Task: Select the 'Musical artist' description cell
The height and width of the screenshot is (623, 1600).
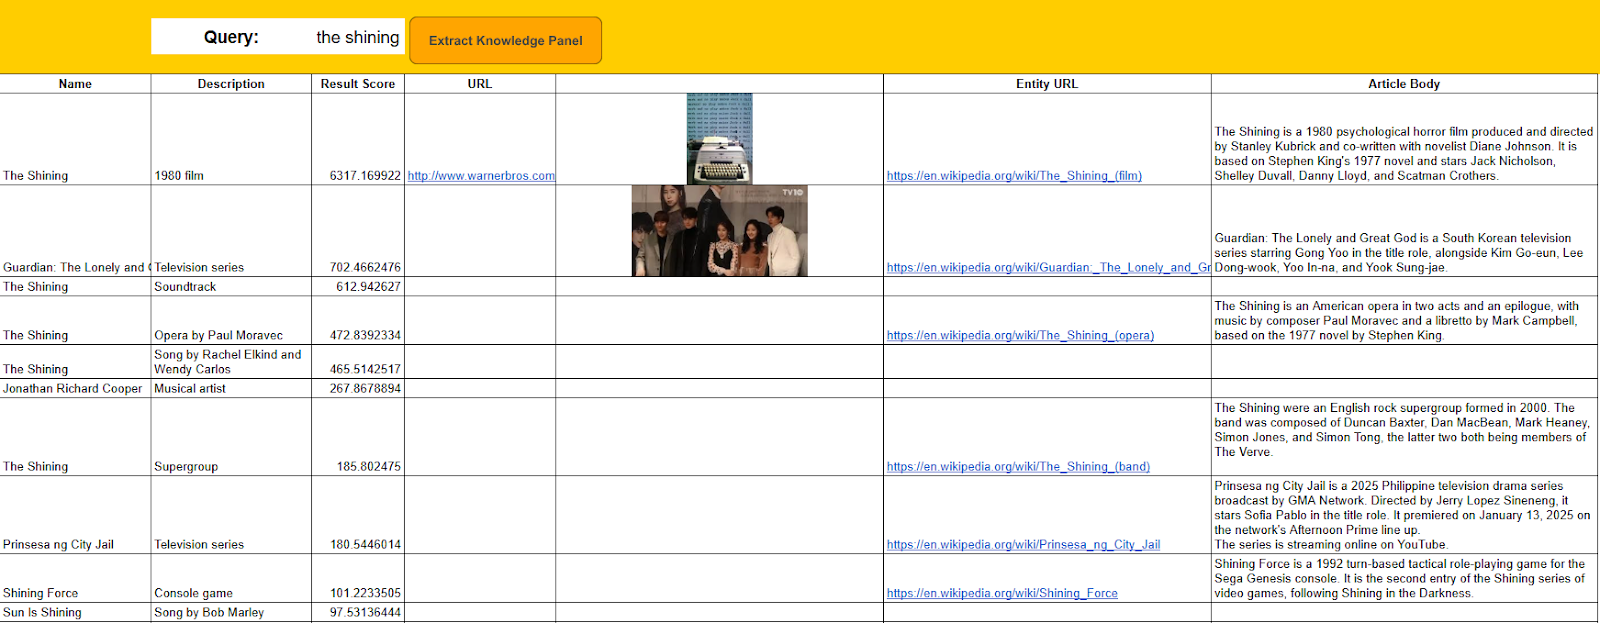Action: coord(231,389)
